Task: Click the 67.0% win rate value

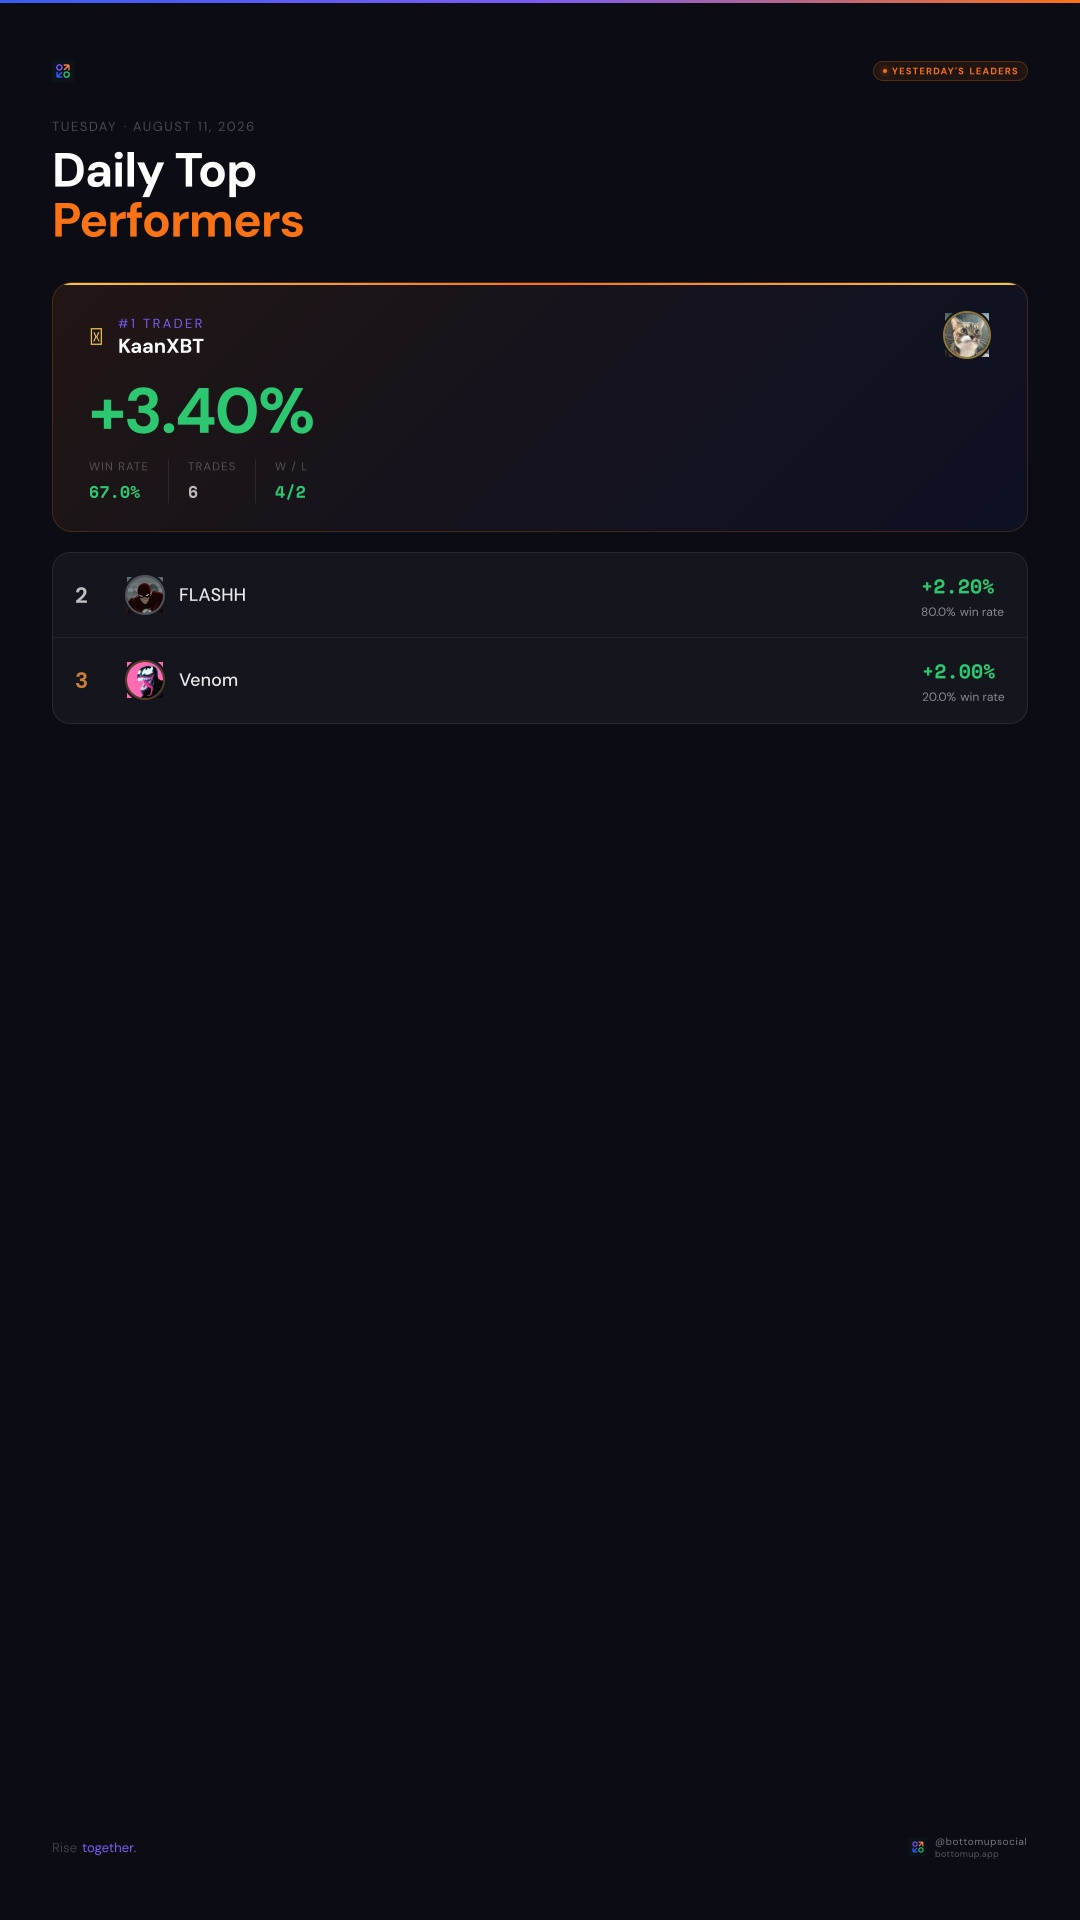Action: [x=115, y=492]
